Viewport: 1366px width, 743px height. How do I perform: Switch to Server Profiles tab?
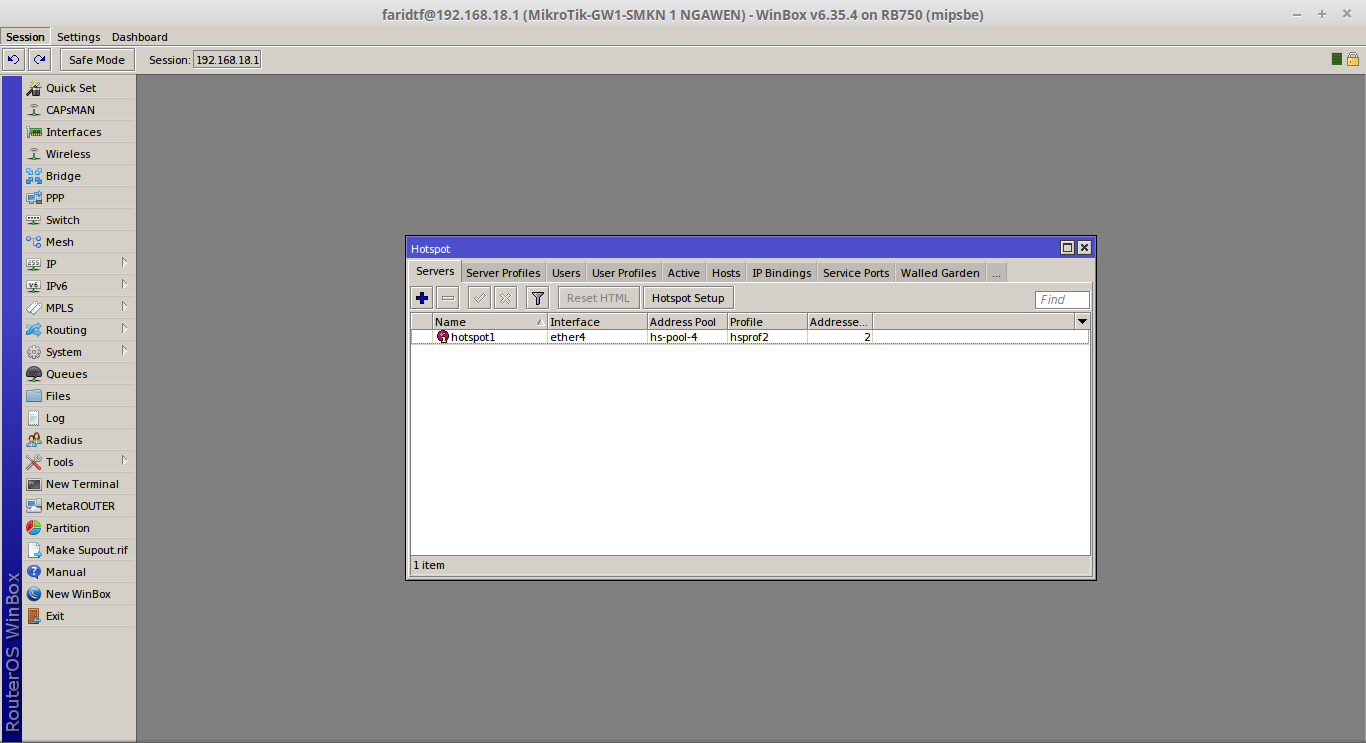503,273
